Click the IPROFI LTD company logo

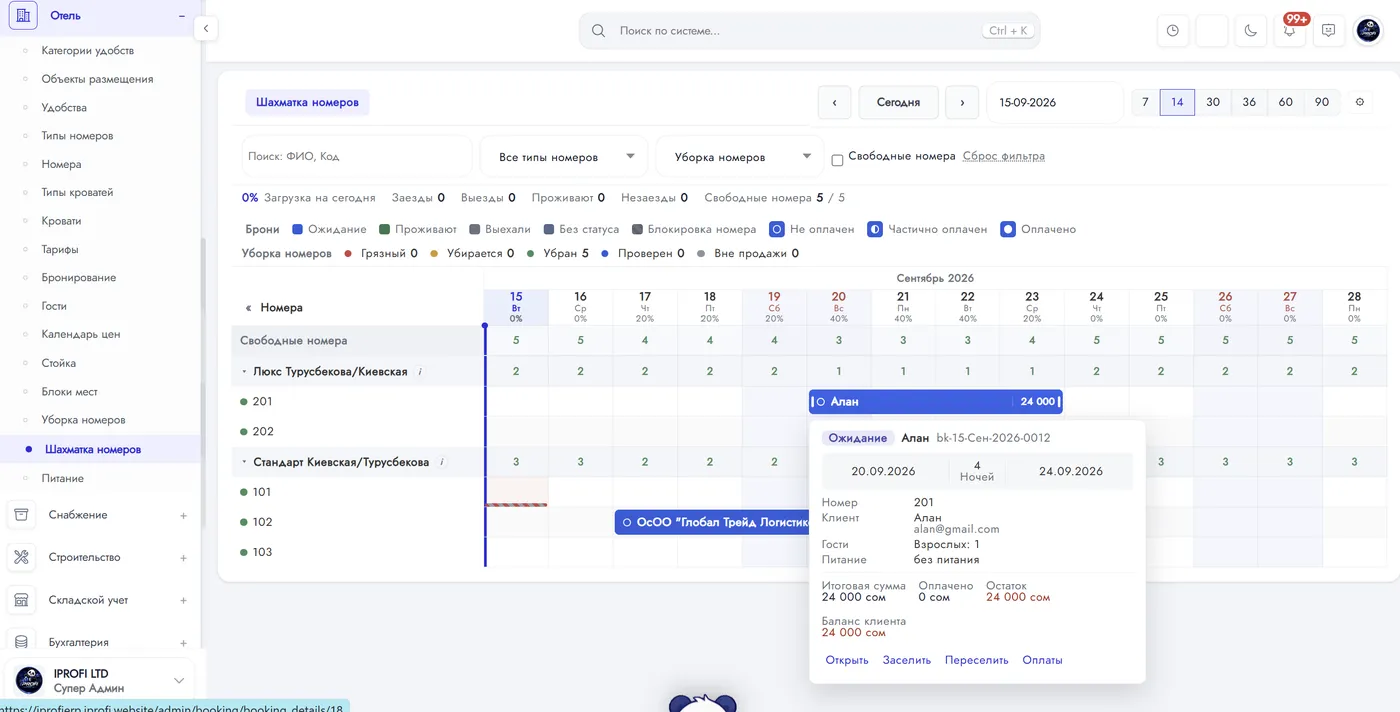tap(29, 680)
